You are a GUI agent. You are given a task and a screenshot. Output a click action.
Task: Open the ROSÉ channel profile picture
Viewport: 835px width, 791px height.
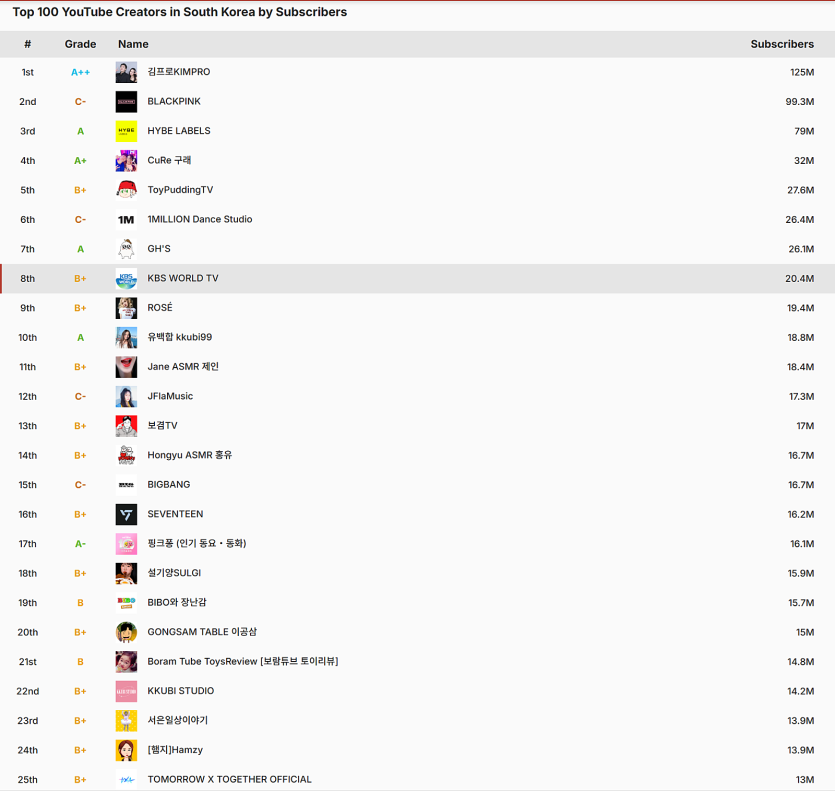pos(126,308)
